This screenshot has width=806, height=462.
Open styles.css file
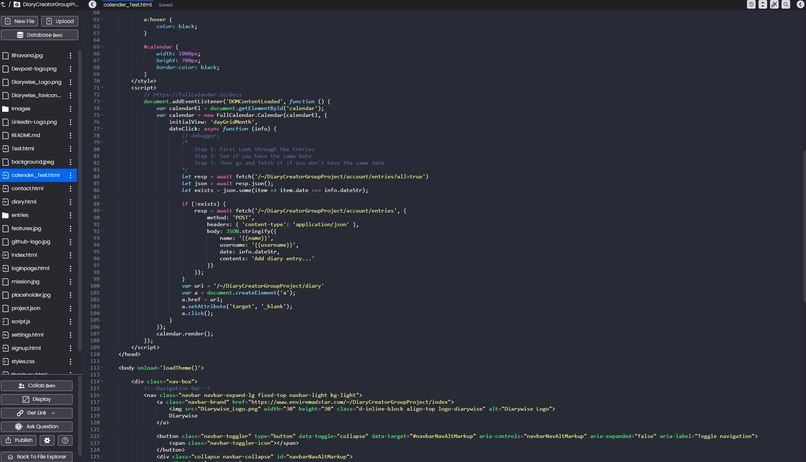click(x=23, y=362)
